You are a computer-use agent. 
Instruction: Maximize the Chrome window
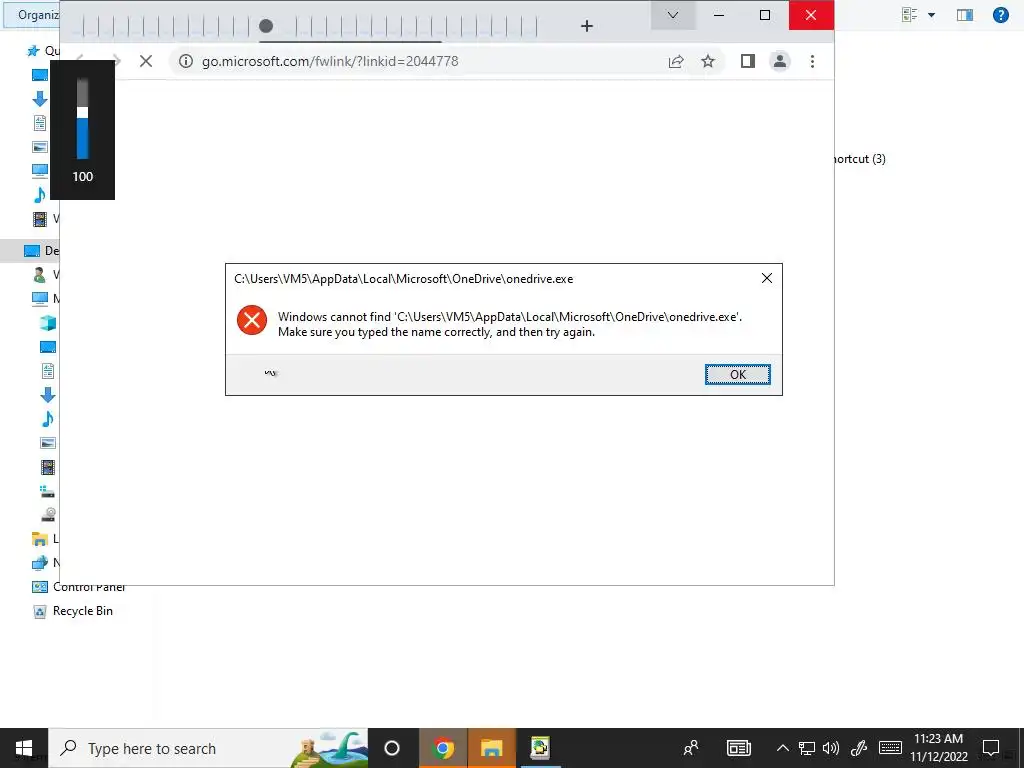point(765,15)
